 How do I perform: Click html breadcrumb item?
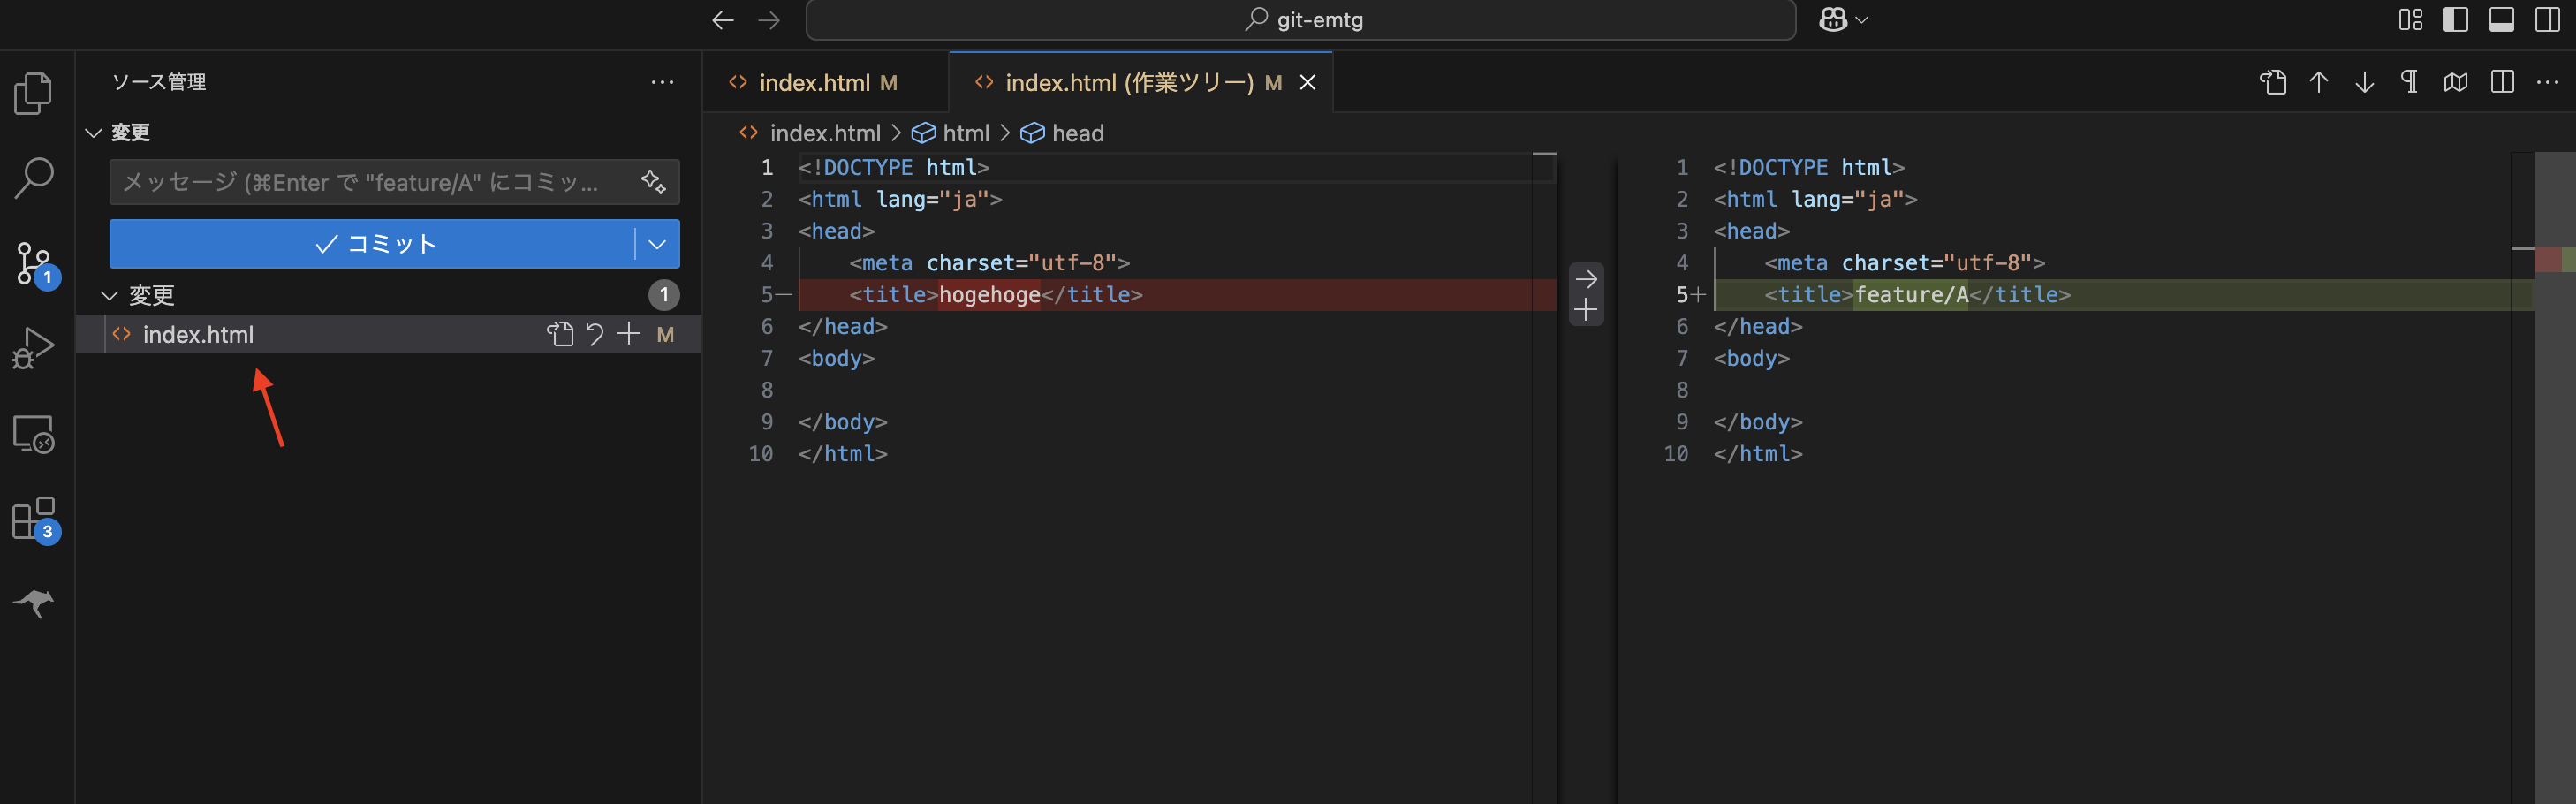[966, 133]
